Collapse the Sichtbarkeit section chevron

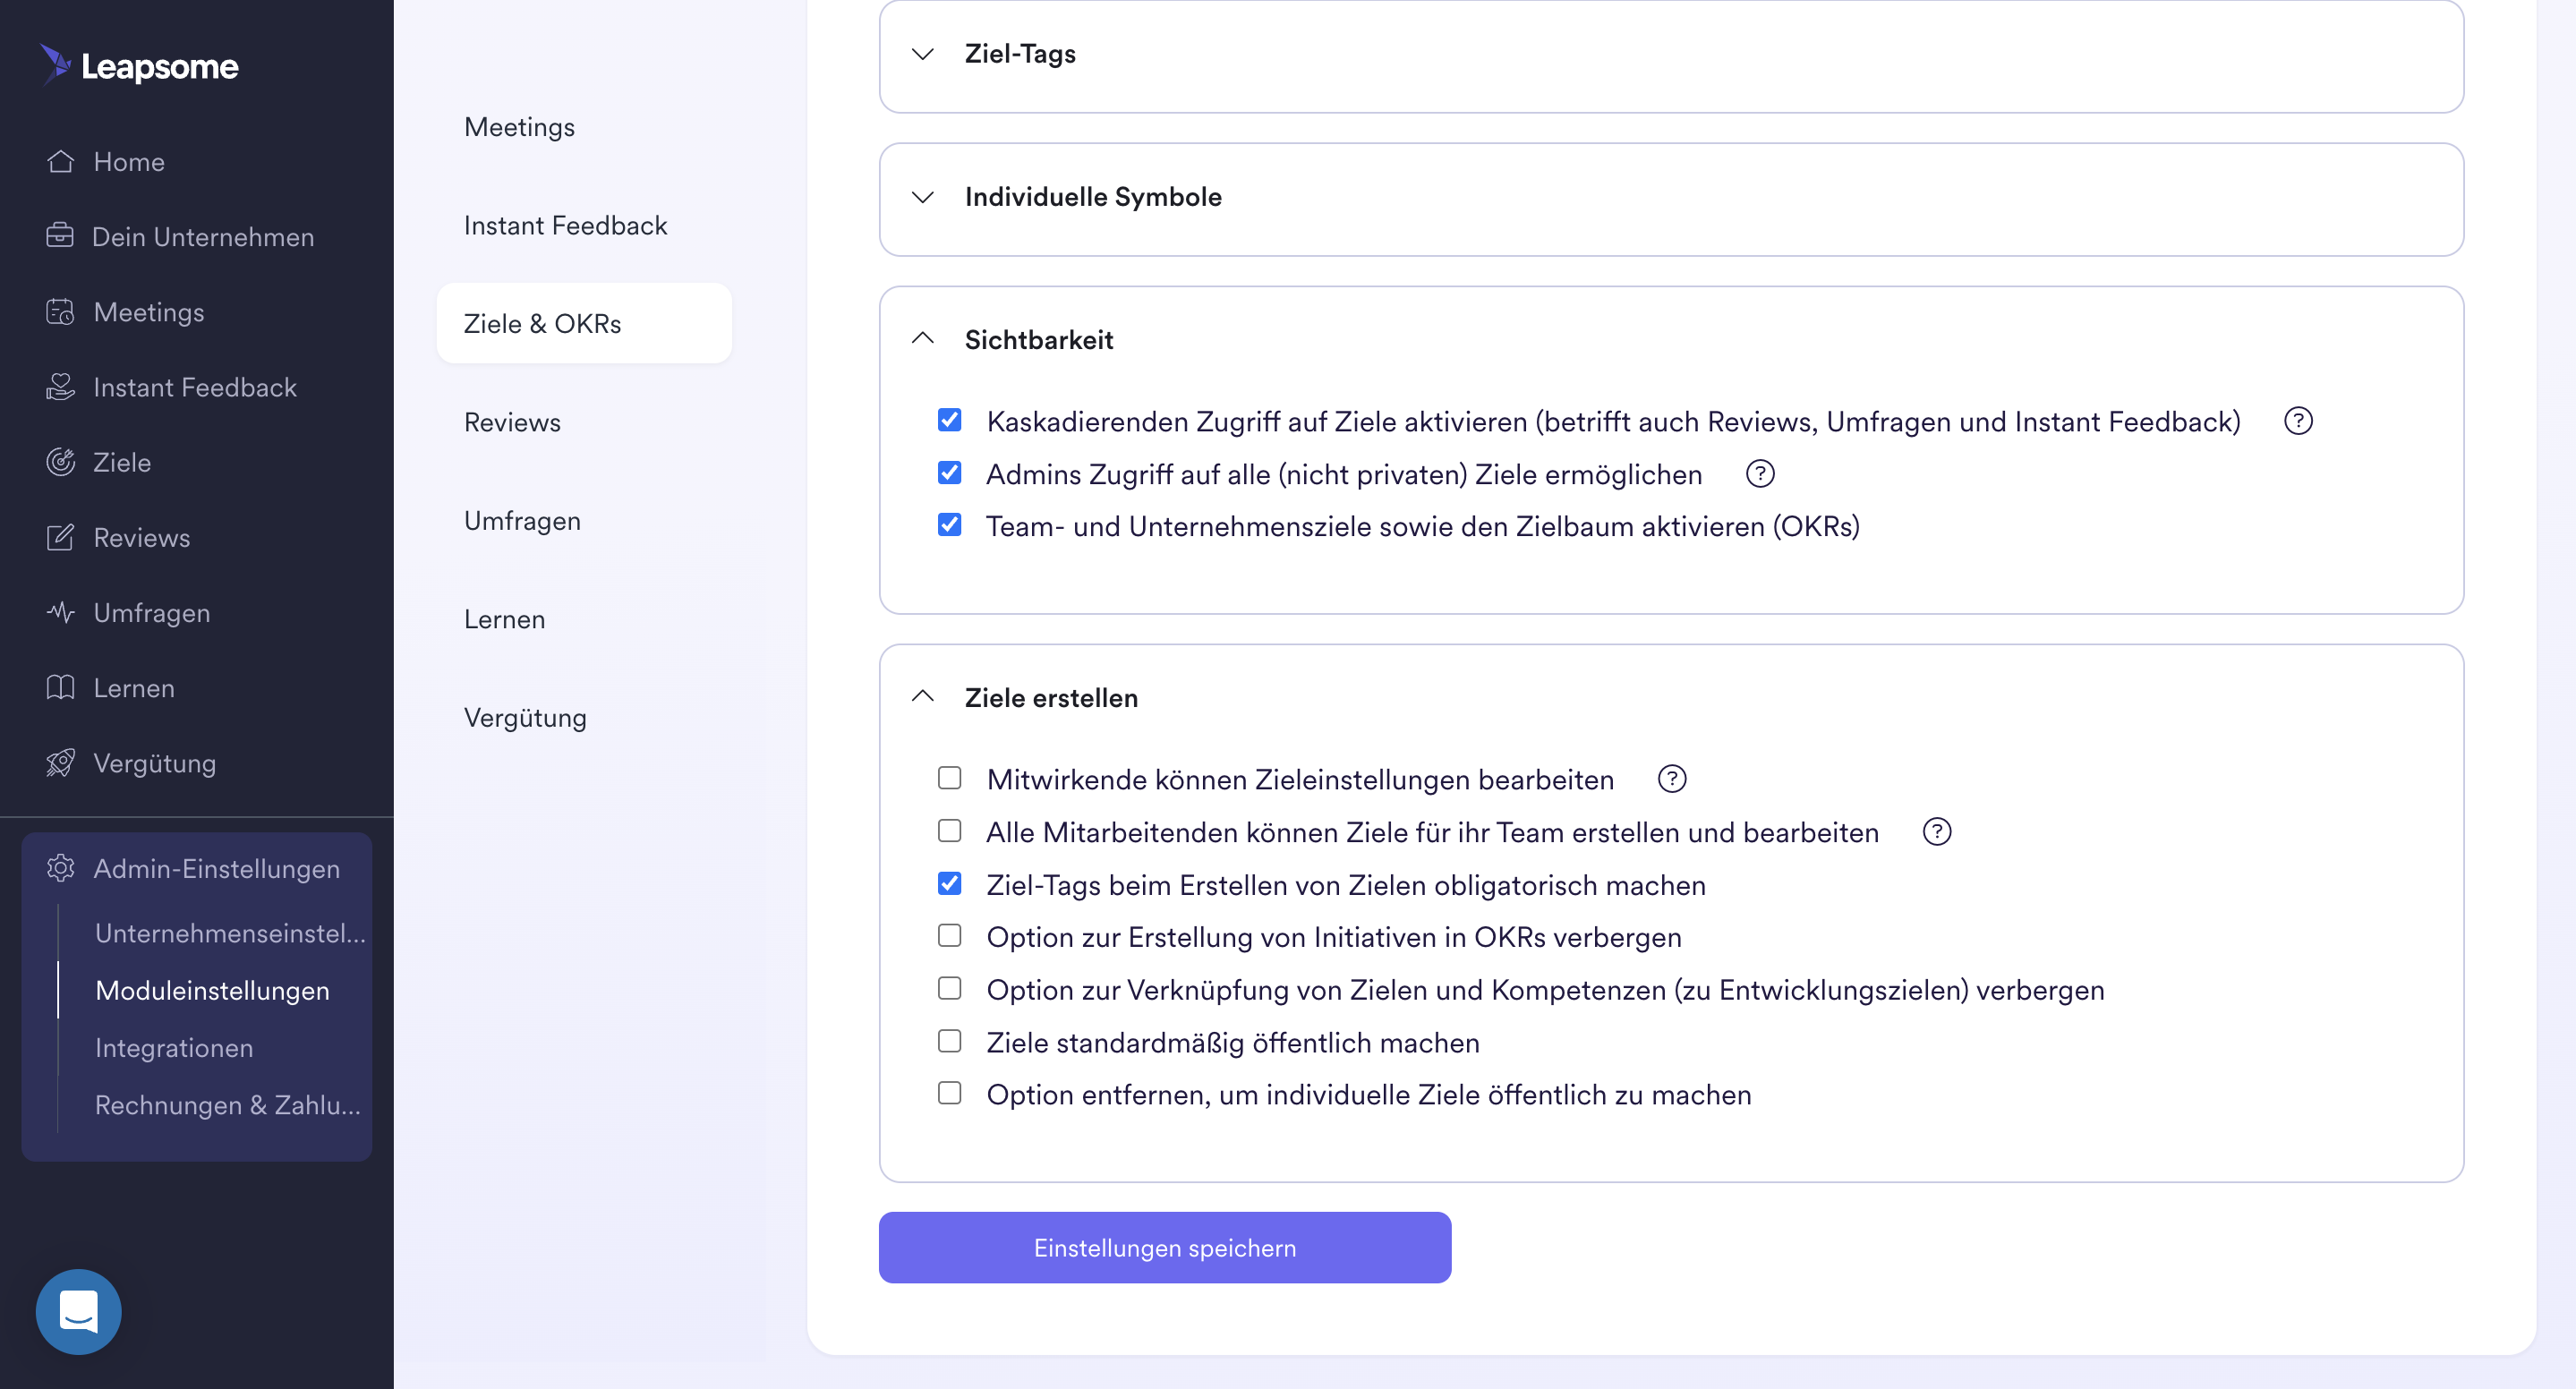point(923,339)
